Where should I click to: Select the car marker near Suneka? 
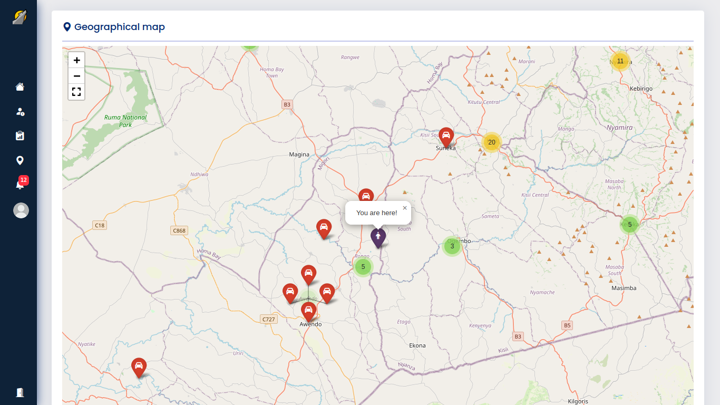[x=446, y=136]
